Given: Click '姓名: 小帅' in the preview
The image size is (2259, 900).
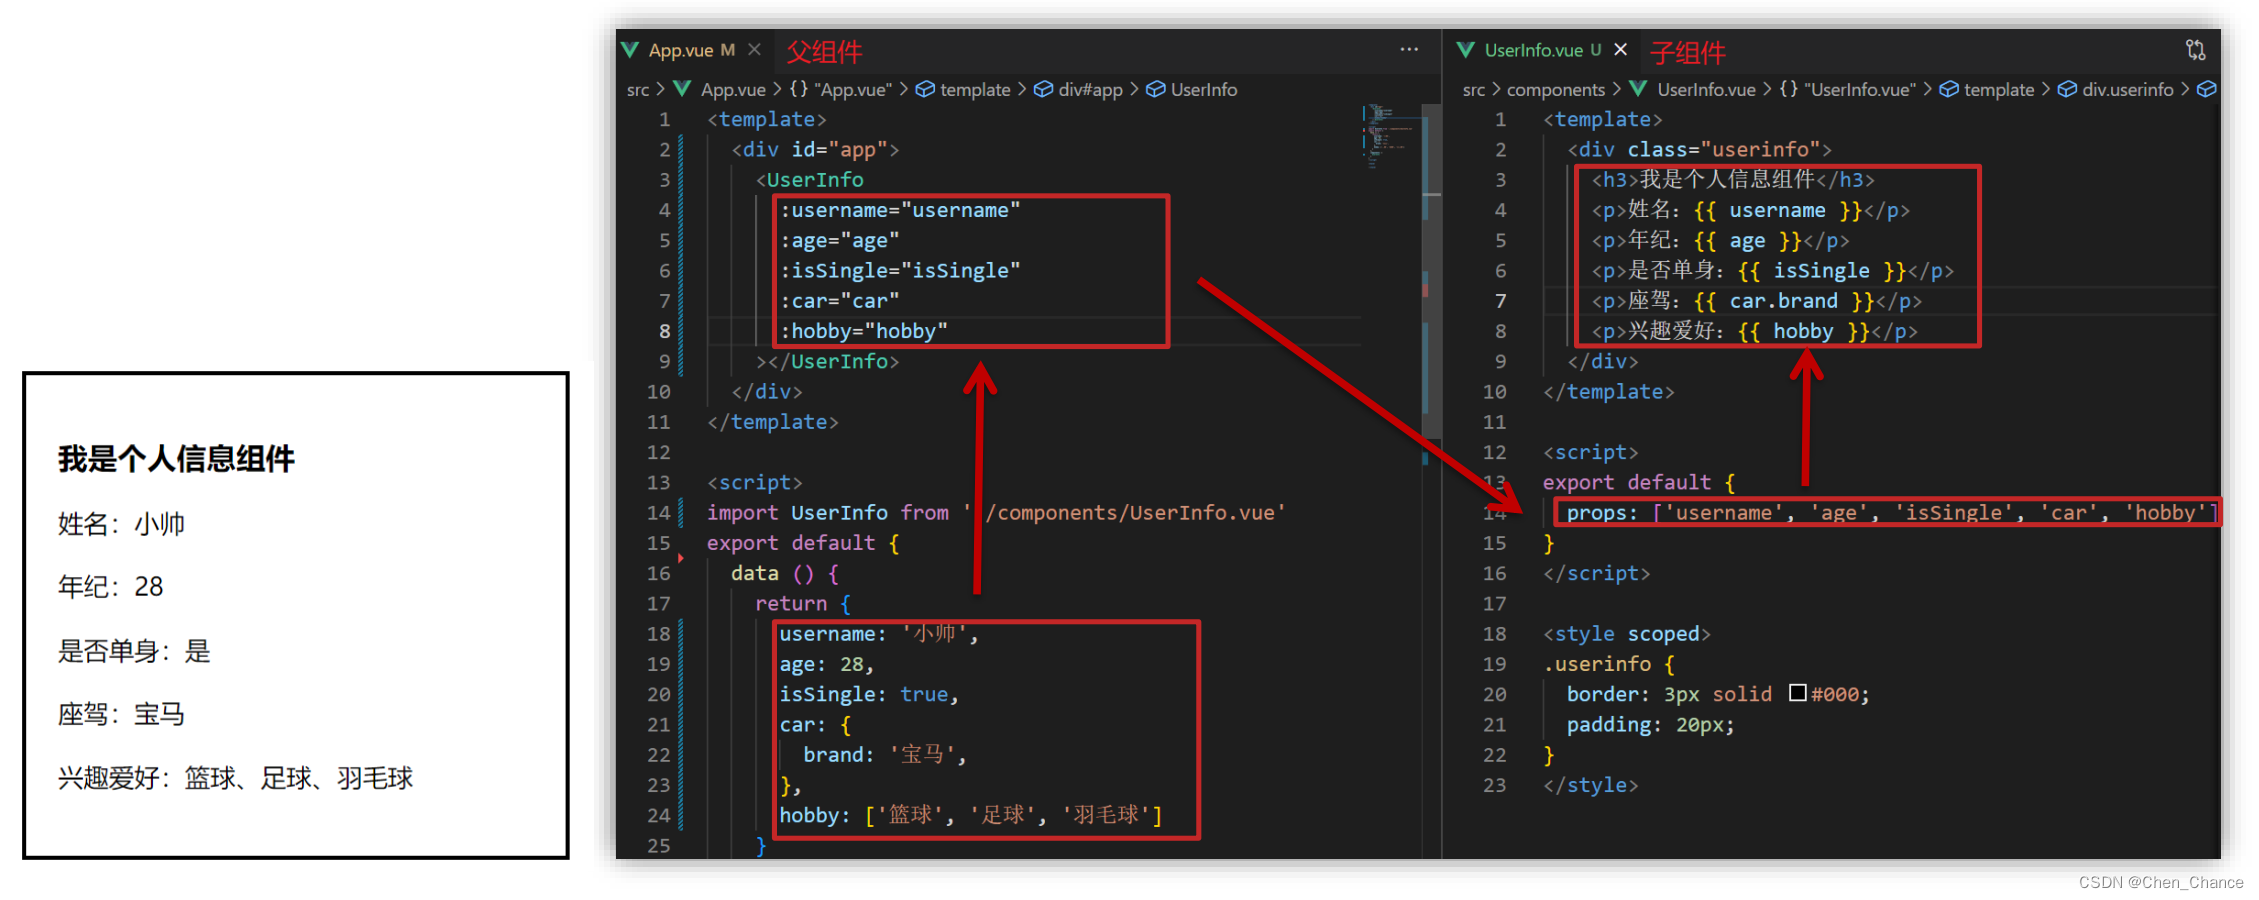Looking at the screenshot, I should (121, 524).
